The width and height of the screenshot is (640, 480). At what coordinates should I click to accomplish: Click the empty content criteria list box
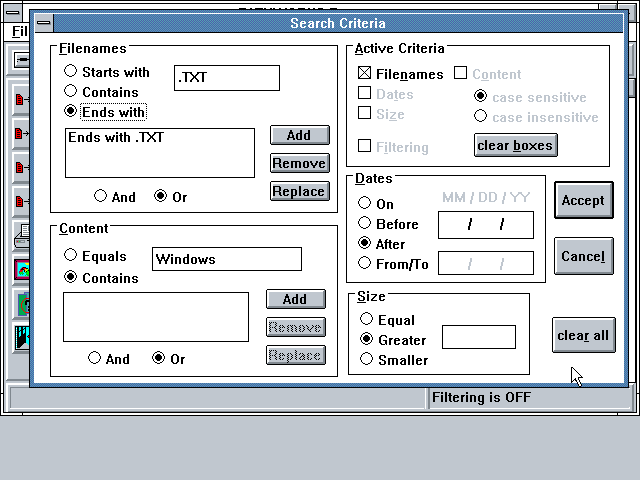pyautogui.click(x=156, y=317)
